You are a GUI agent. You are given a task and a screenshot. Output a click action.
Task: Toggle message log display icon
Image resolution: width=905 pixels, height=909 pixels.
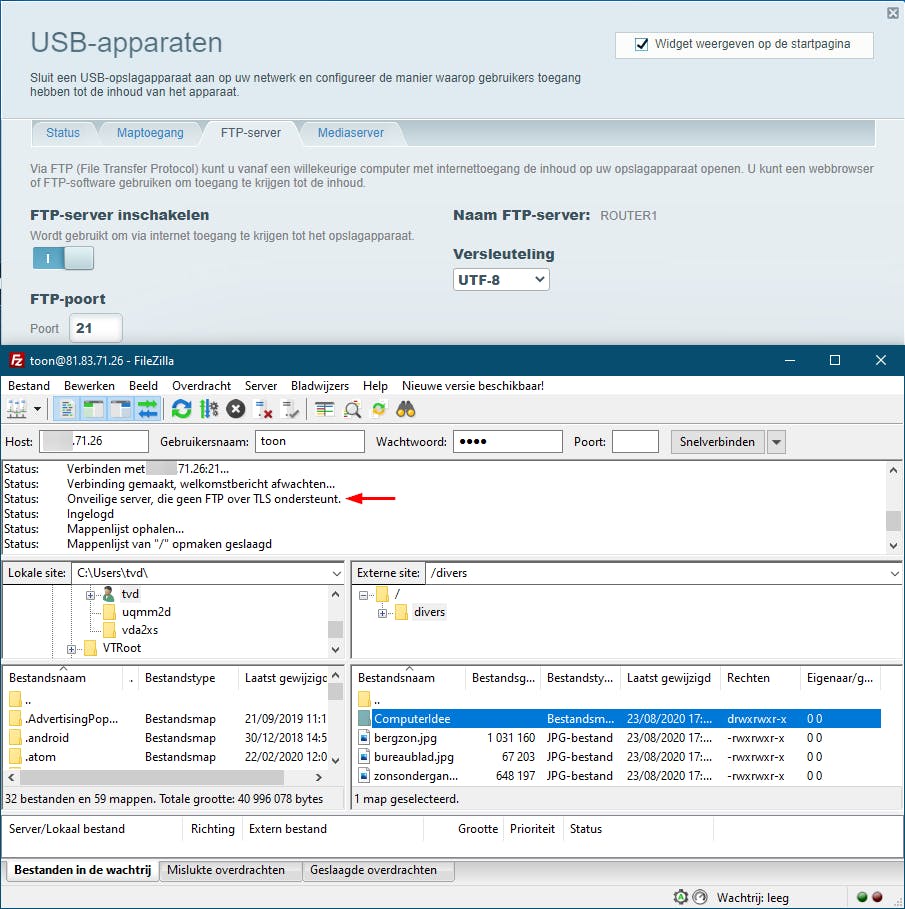[66, 409]
